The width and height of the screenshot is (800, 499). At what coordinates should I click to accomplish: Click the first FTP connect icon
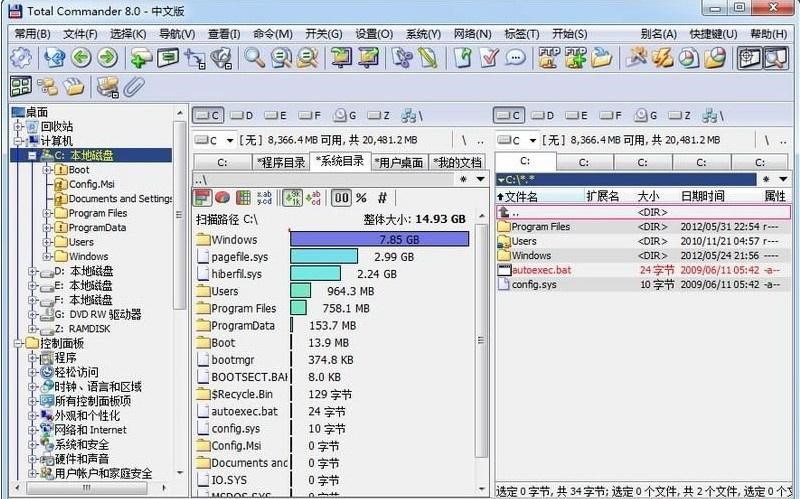coord(548,58)
